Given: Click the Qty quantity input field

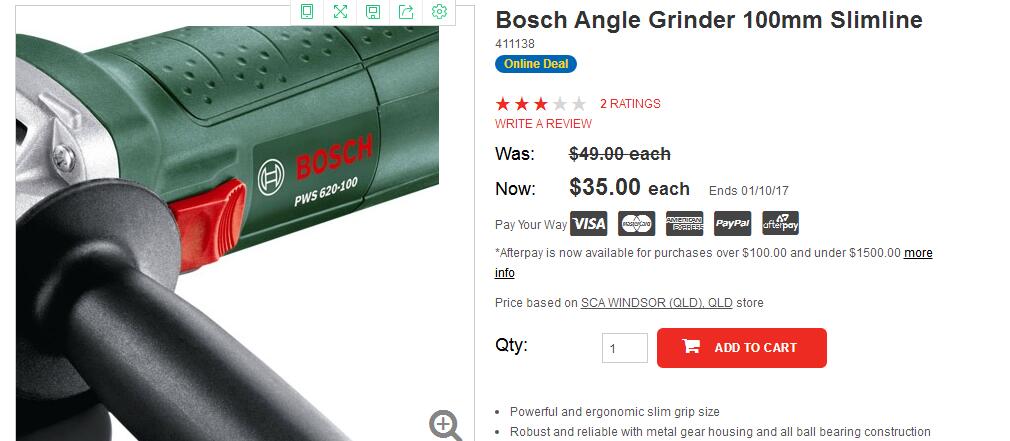Looking at the screenshot, I should tap(625, 348).
